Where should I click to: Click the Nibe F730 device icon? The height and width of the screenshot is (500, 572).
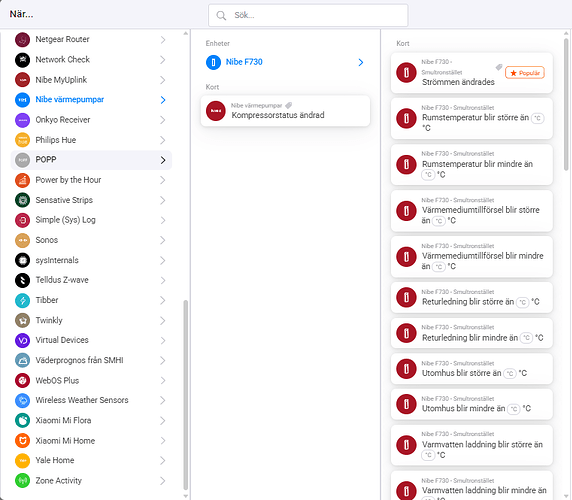213,62
